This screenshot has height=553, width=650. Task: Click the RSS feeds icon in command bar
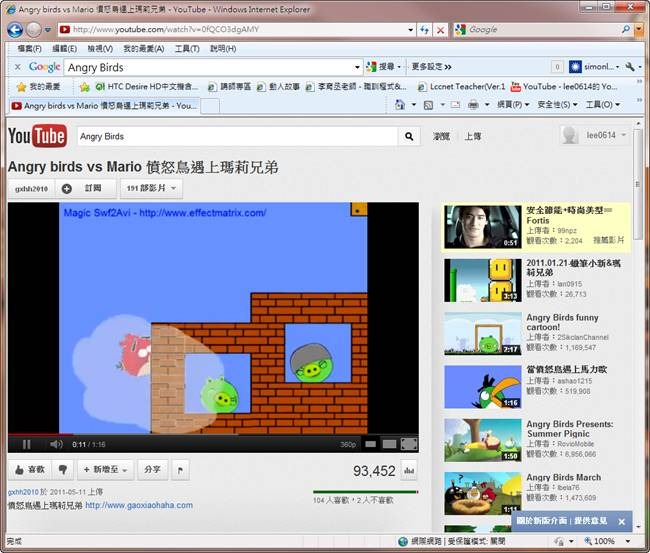click(428, 105)
